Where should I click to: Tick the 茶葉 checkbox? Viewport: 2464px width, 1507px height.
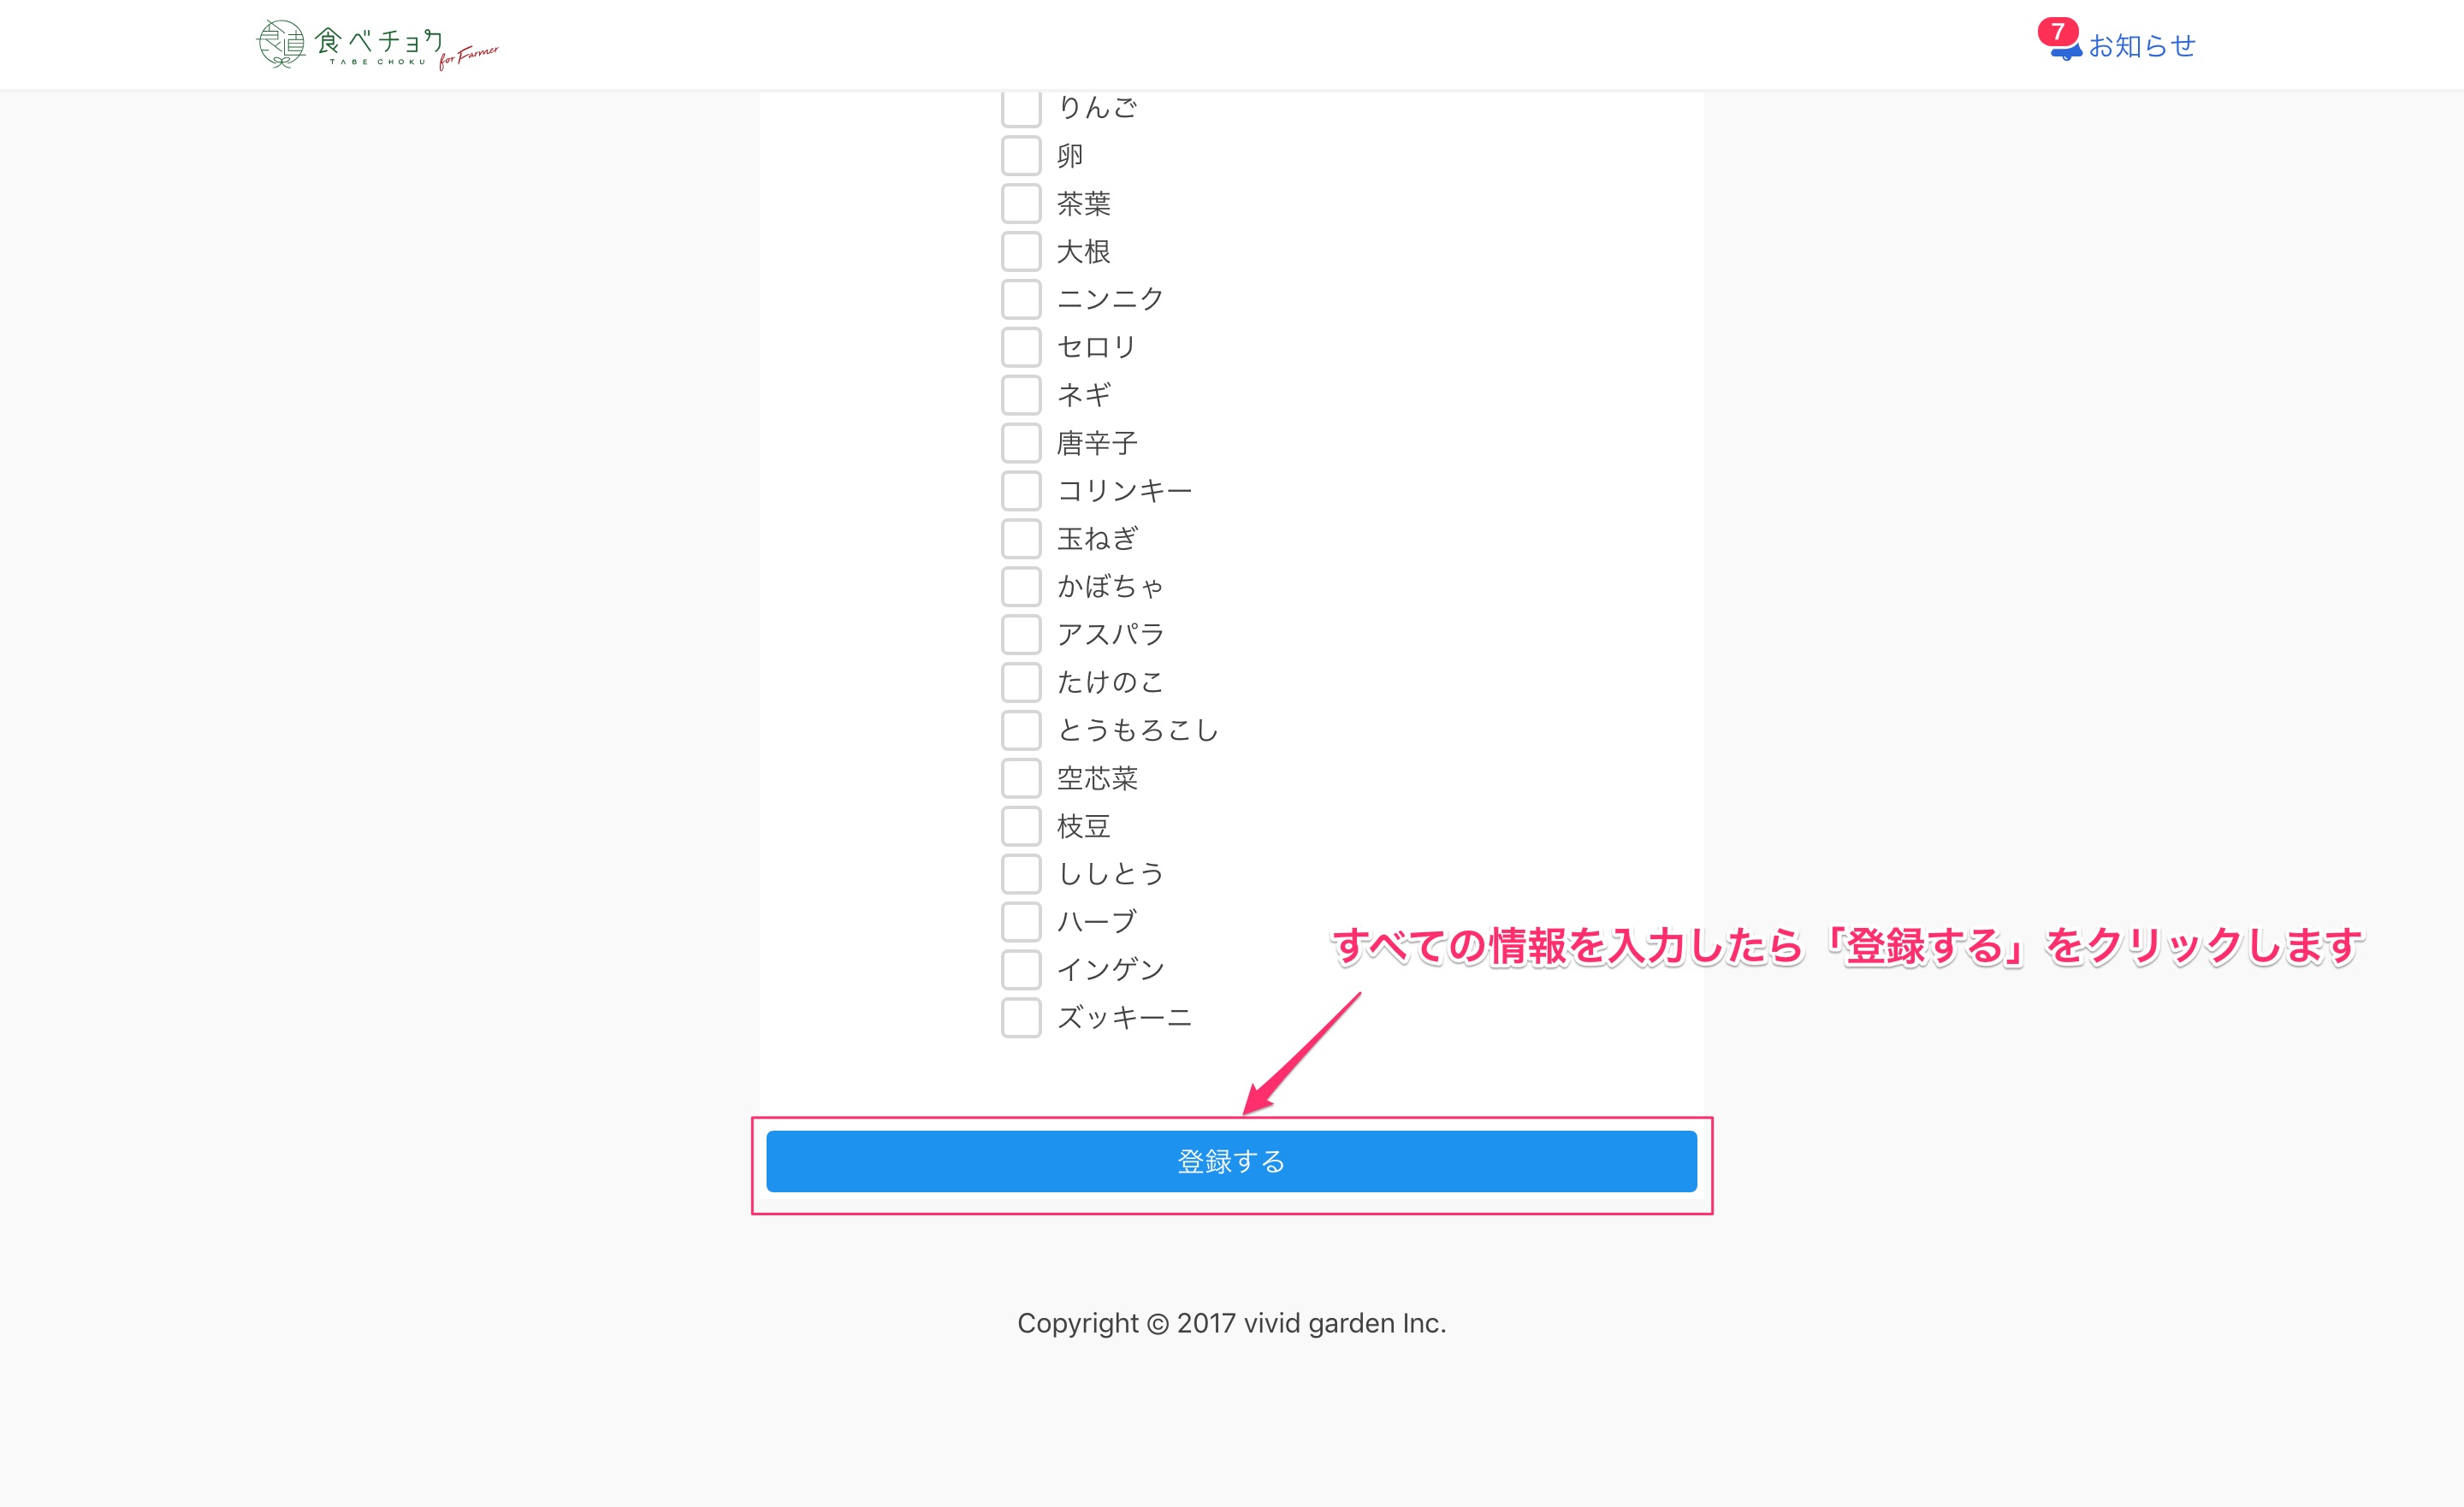click(x=1021, y=203)
